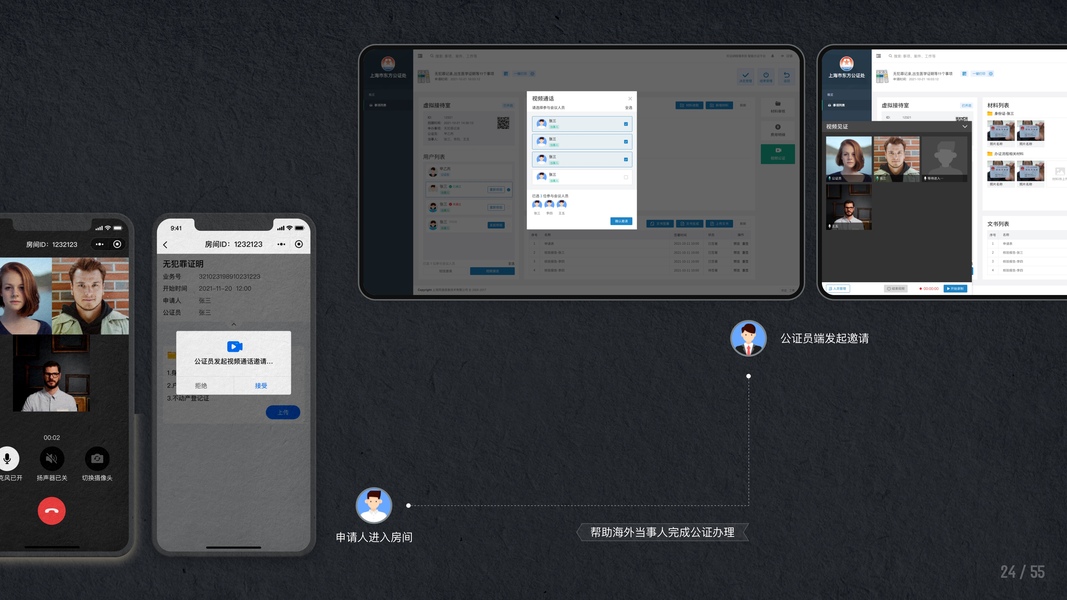The width and height of the screenshot is (1067, 600).
Task: Click the personnel management button below 视频见证
Action: [838, 288]
